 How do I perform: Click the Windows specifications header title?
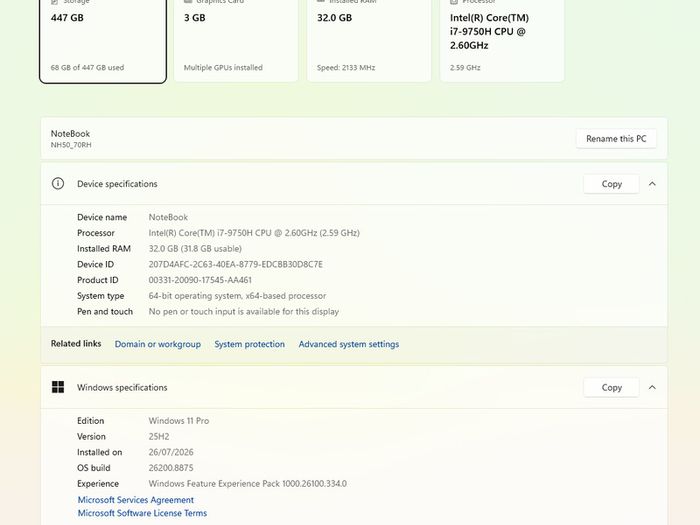[122, 388]
